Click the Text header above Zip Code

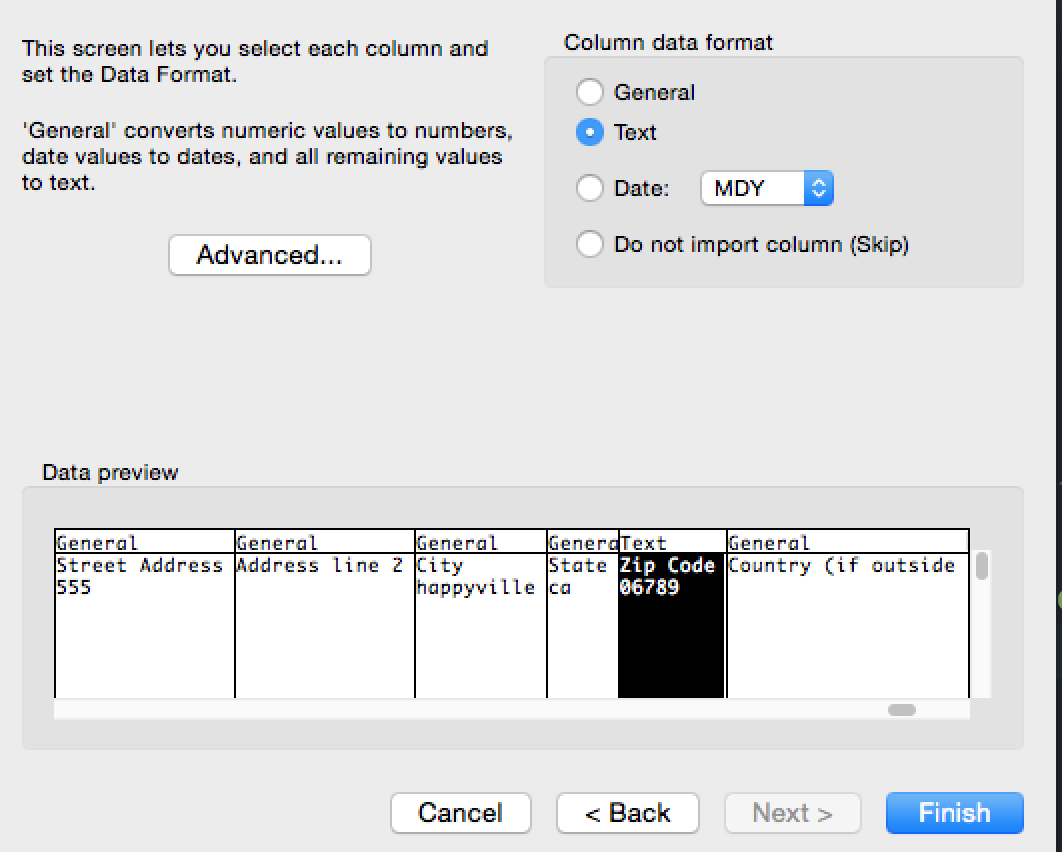(x=671, y=542)
